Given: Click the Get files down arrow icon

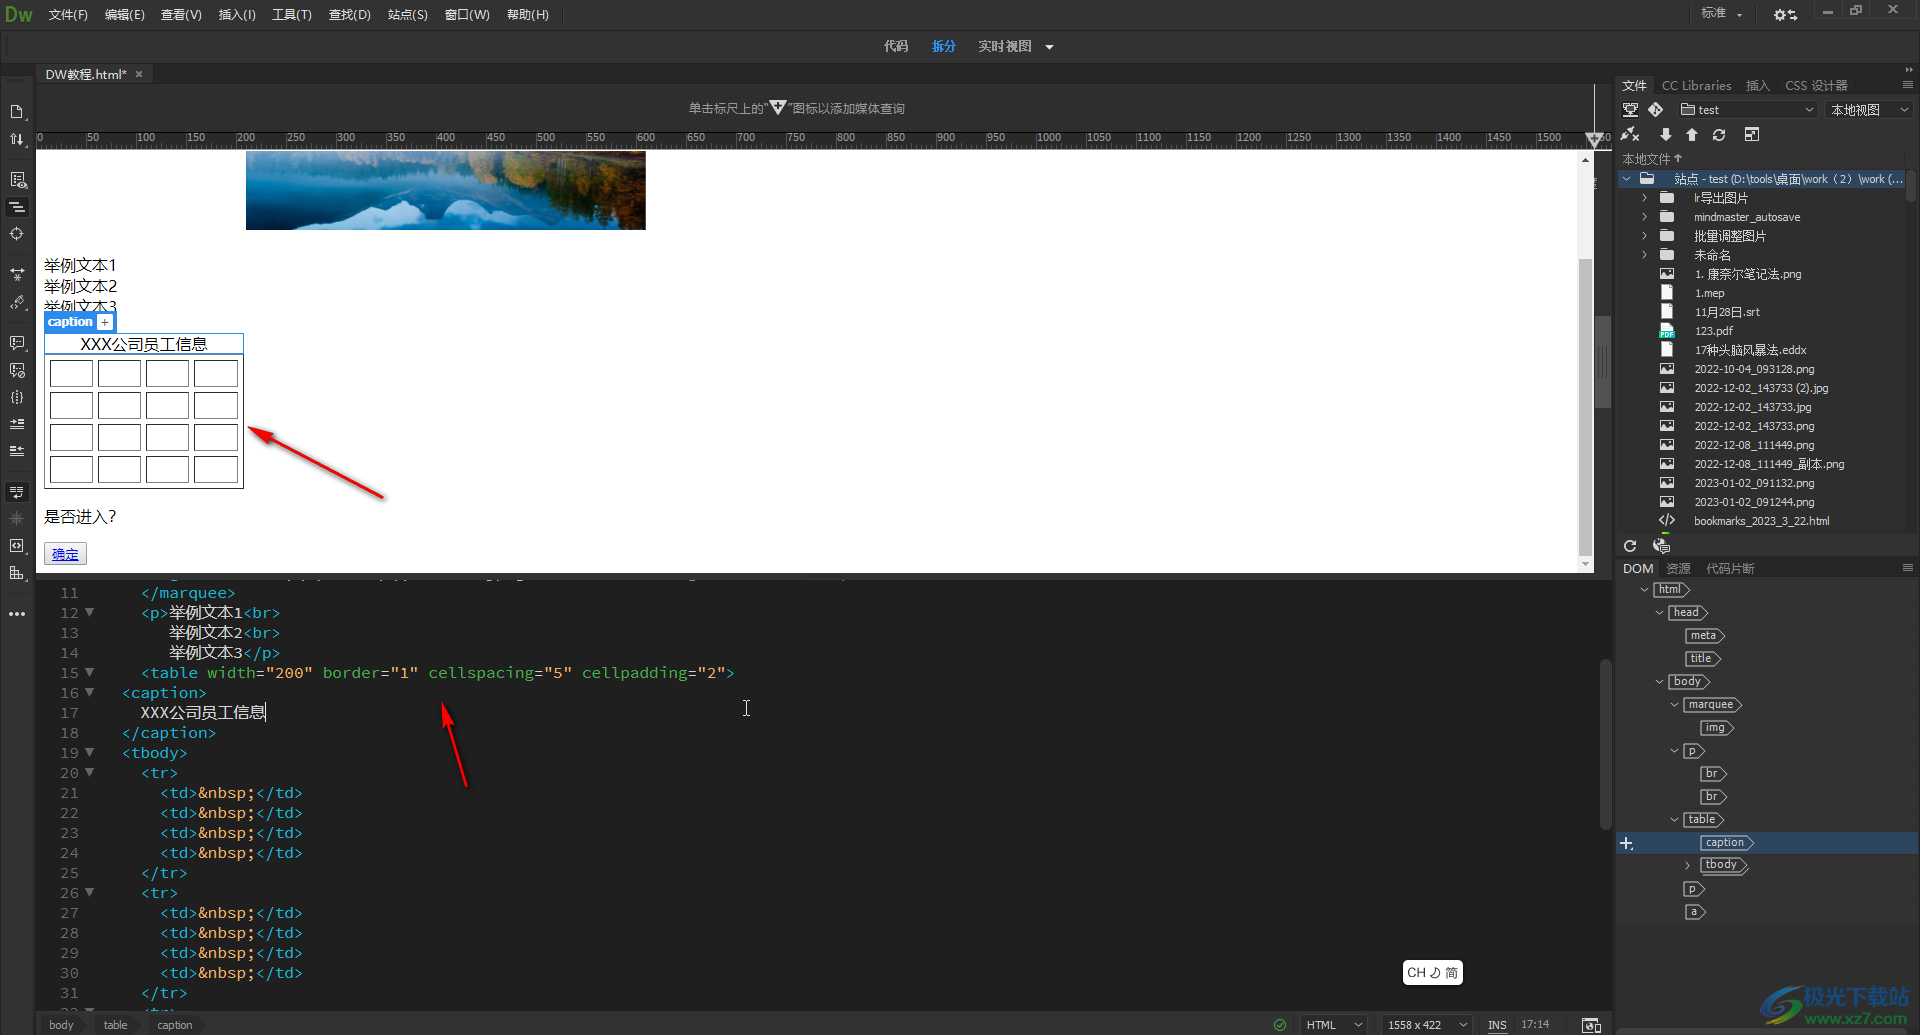Looking at the screenshot, I should pos(1665,135).
